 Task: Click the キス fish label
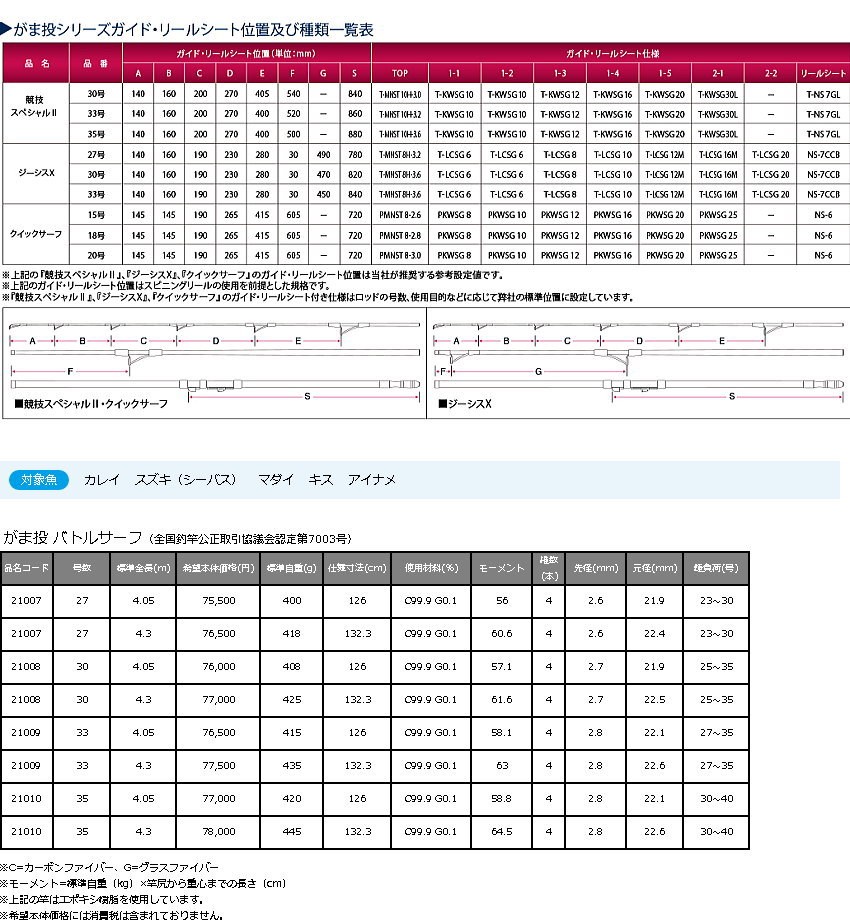click(321, 480)
